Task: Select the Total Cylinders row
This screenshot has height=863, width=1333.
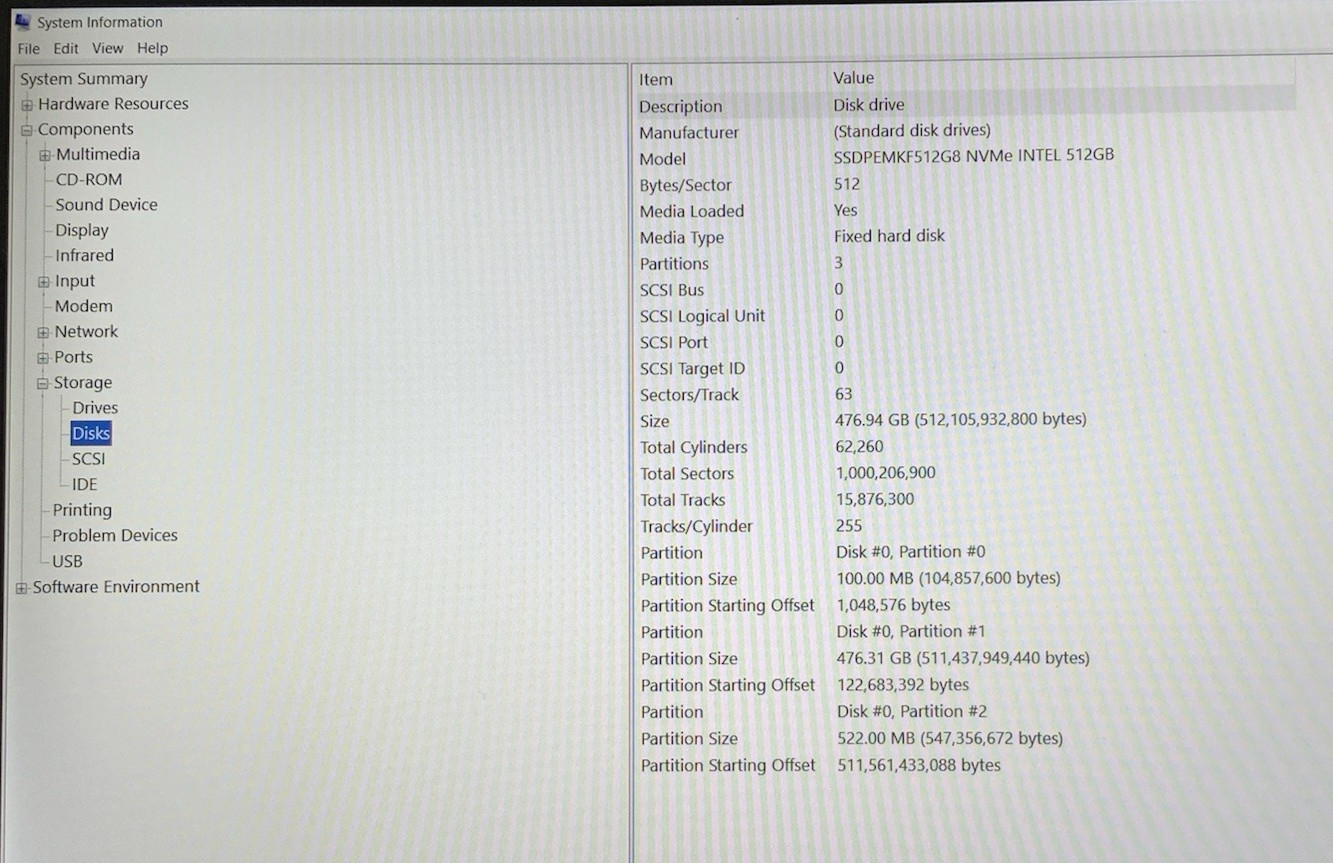Action: [966, 447]
